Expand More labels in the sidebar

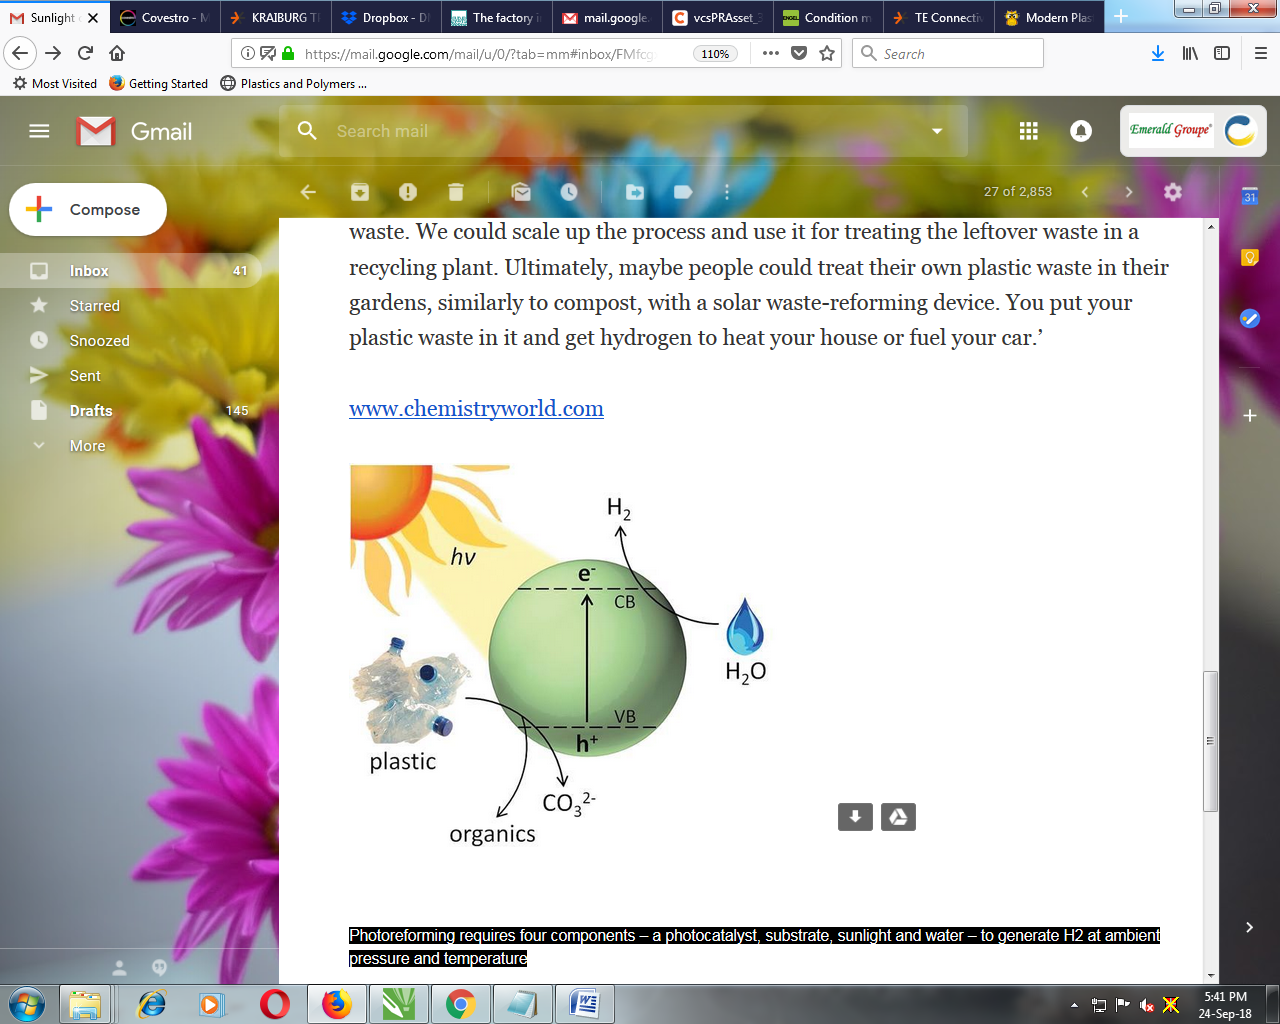pos(87,446)
